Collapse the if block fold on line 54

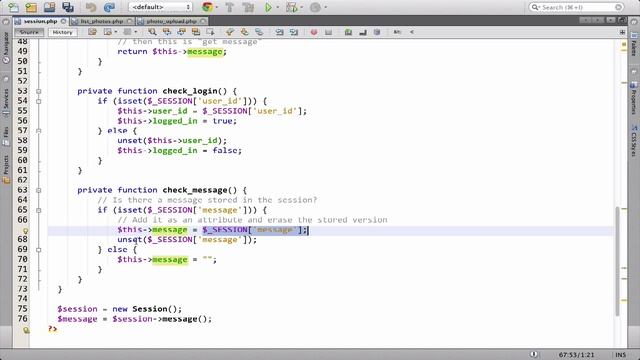pos(39,101)
